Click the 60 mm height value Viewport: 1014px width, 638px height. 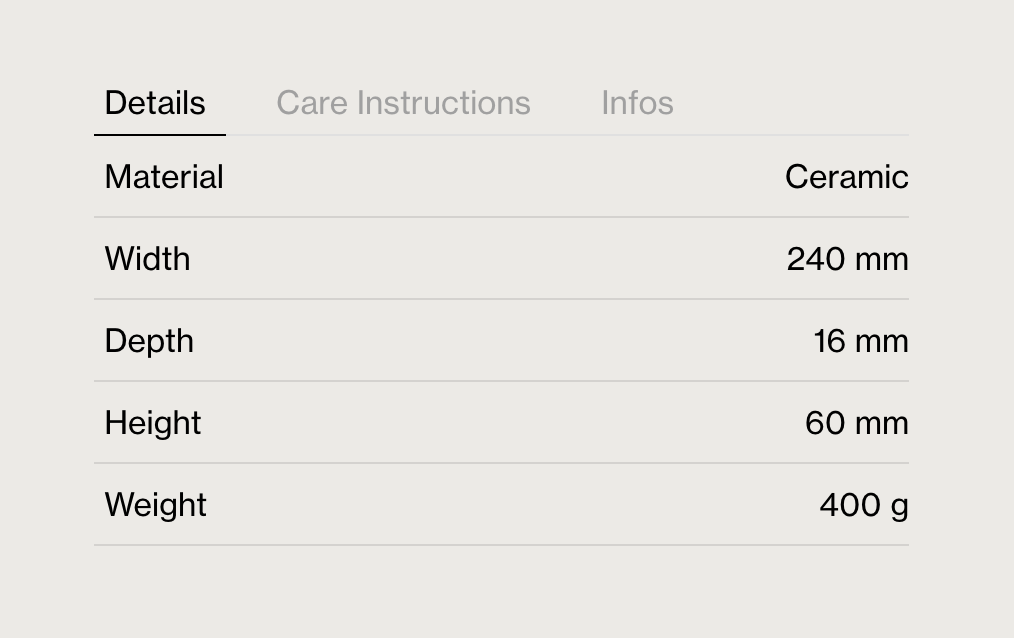(x=856, y=423)
